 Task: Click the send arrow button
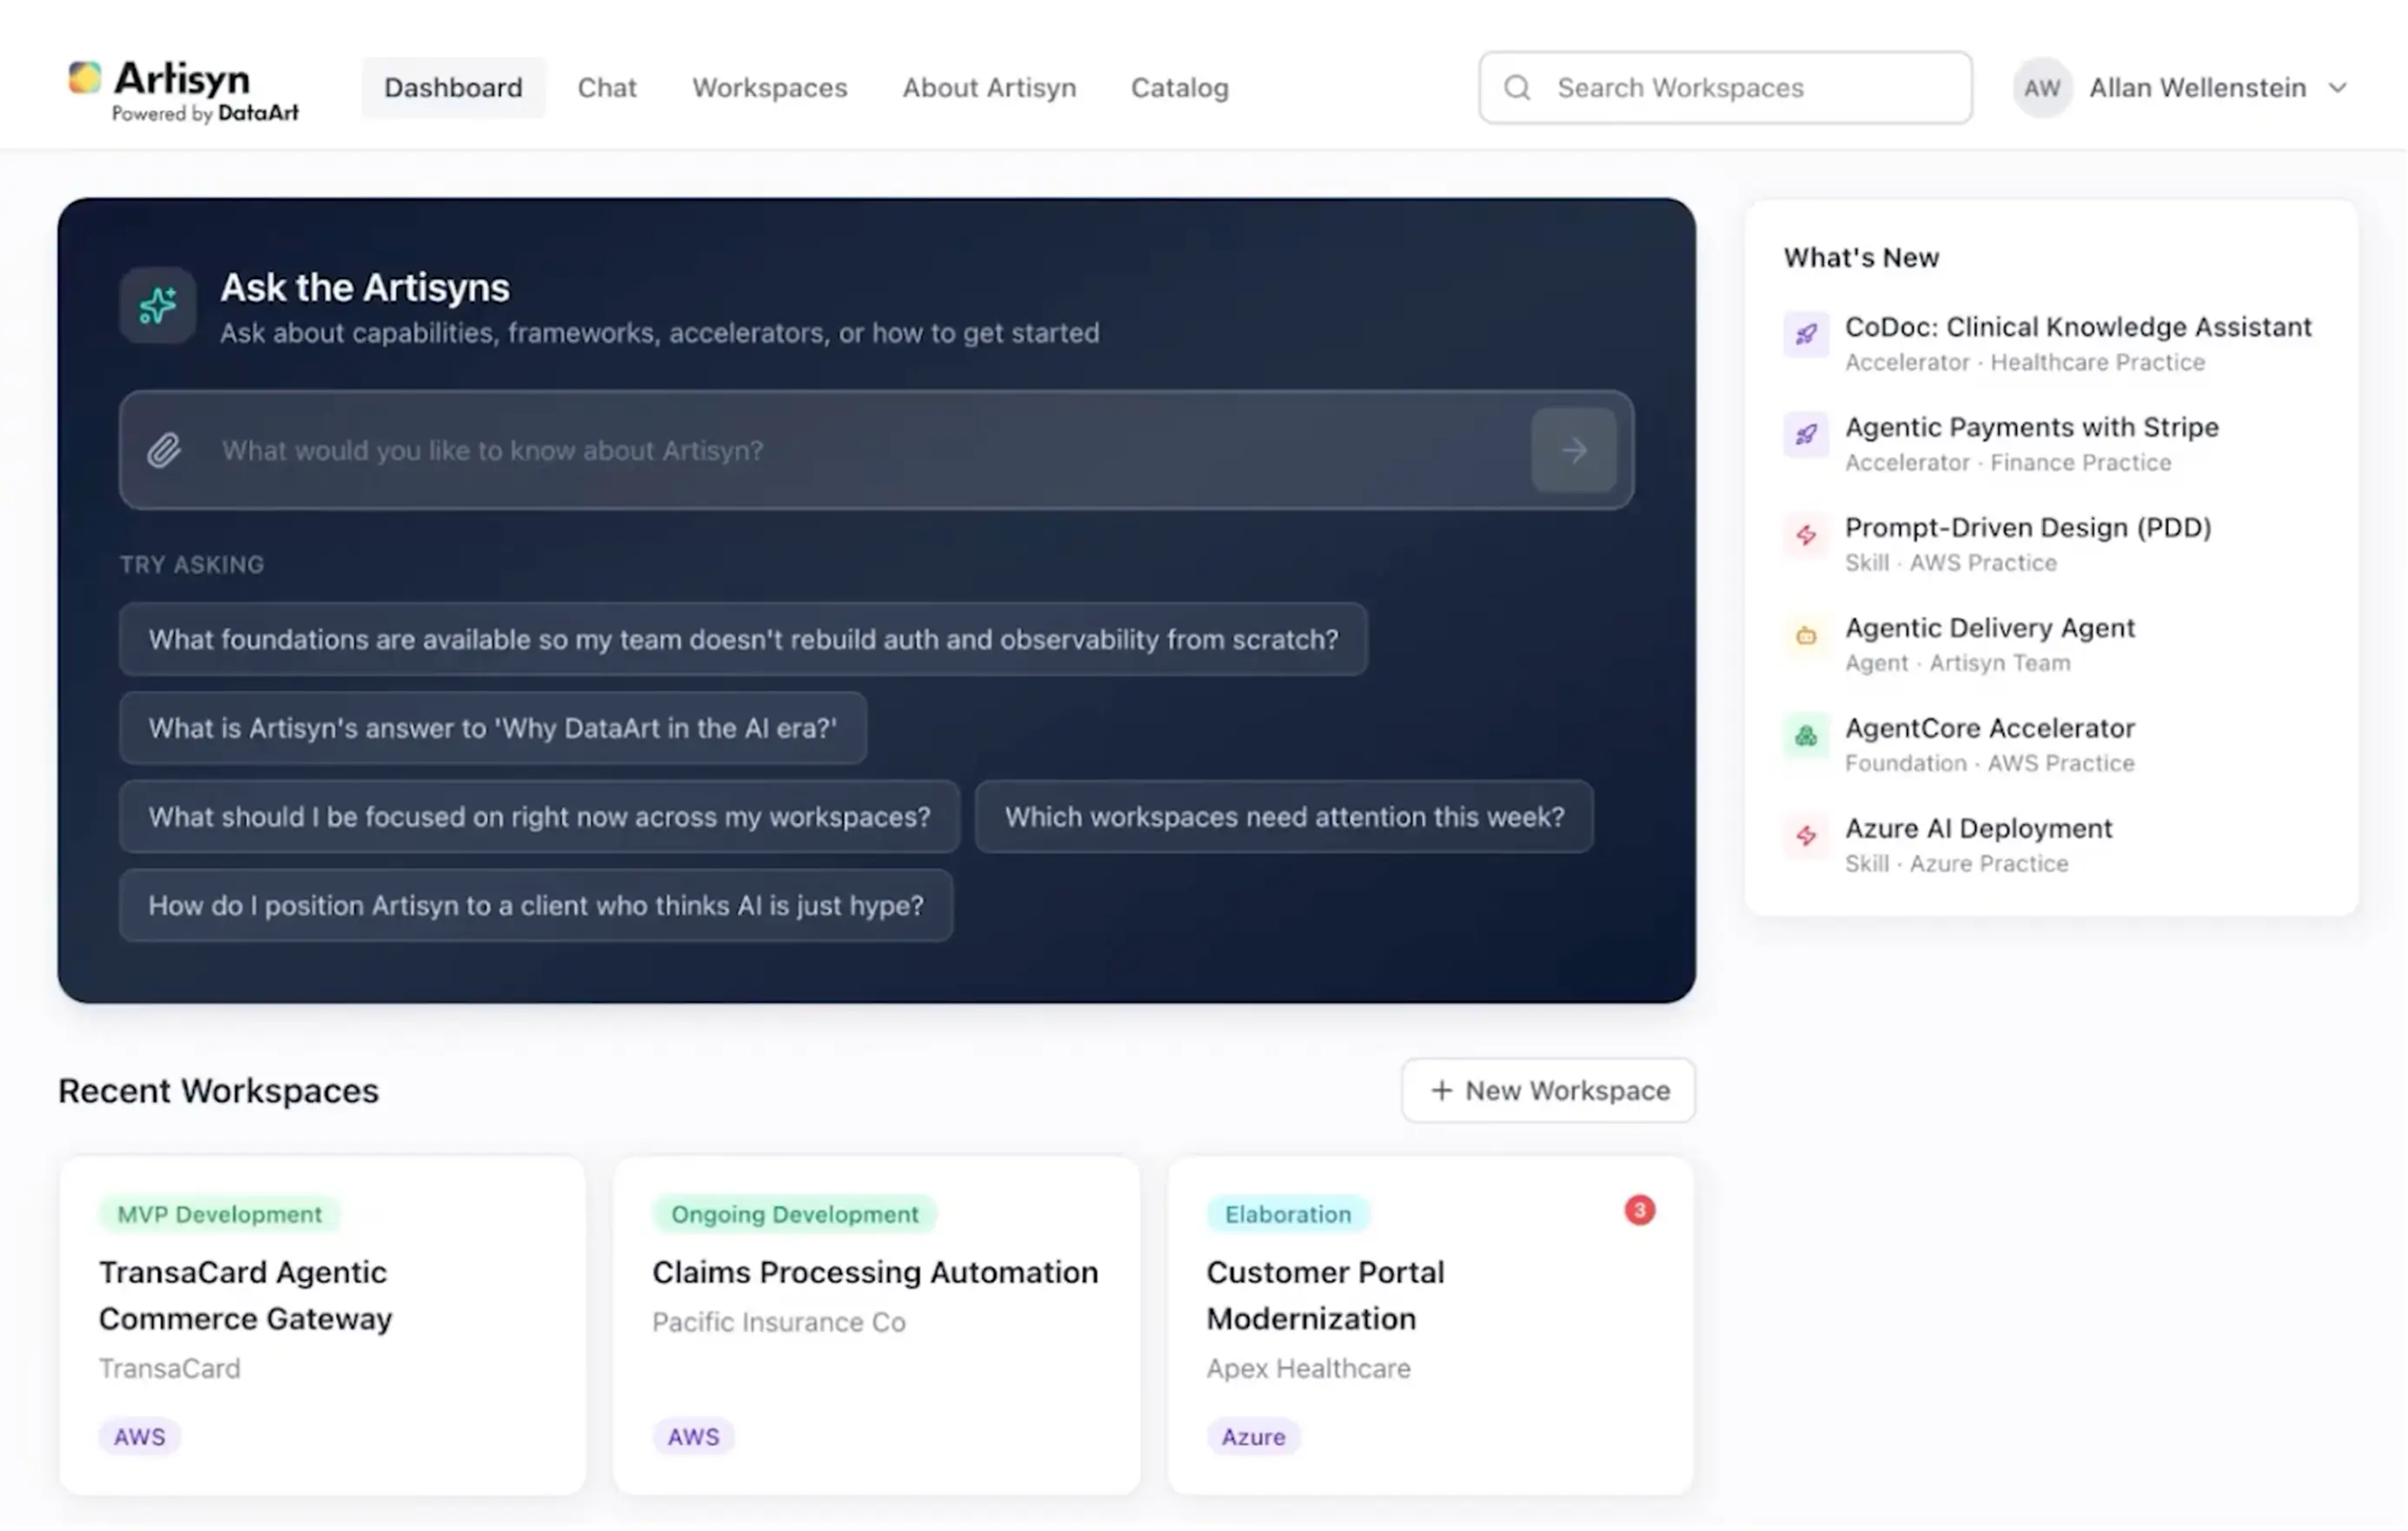pos(1574,451)
